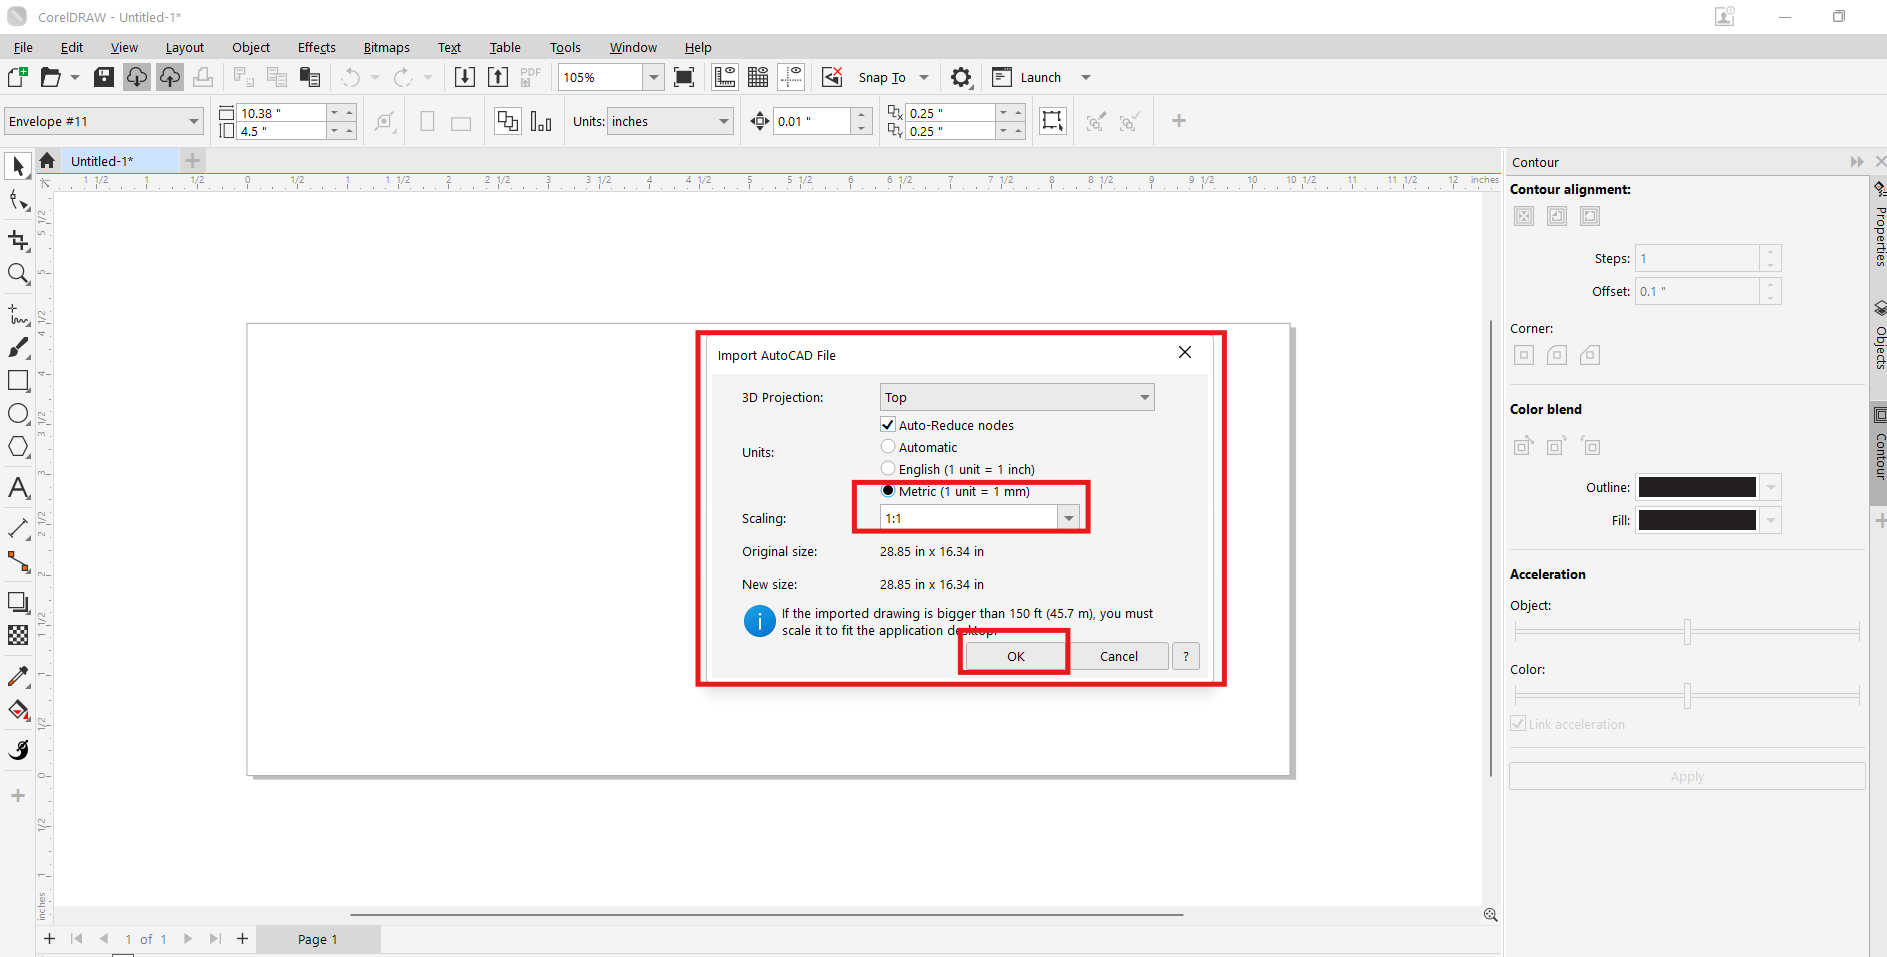Image resolution: width=1887 pixels, height=957 pixels.
Task: Select the mitered corner option
Action: (1524, 355)
